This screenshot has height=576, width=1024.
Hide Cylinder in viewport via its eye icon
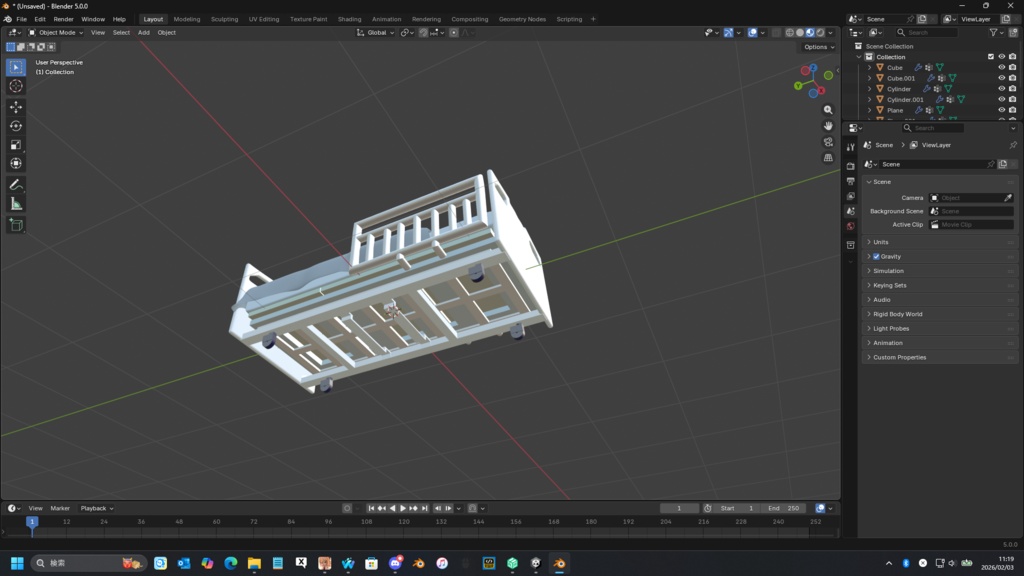pyautogui.click(x=1001, y=89)
